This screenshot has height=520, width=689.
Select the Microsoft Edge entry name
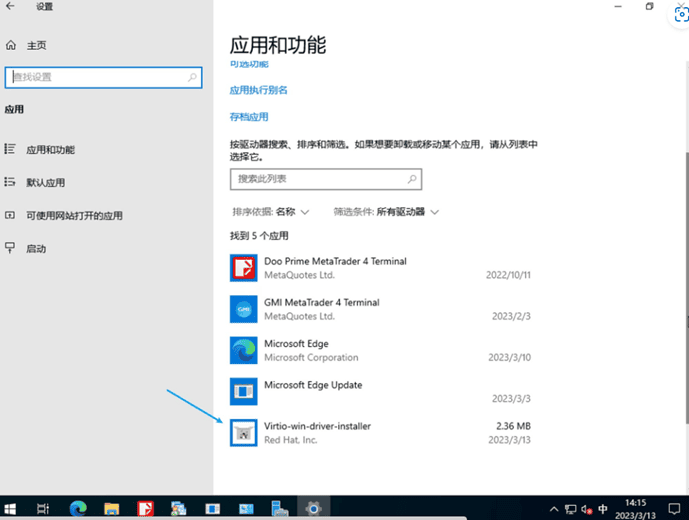[296, 343]
